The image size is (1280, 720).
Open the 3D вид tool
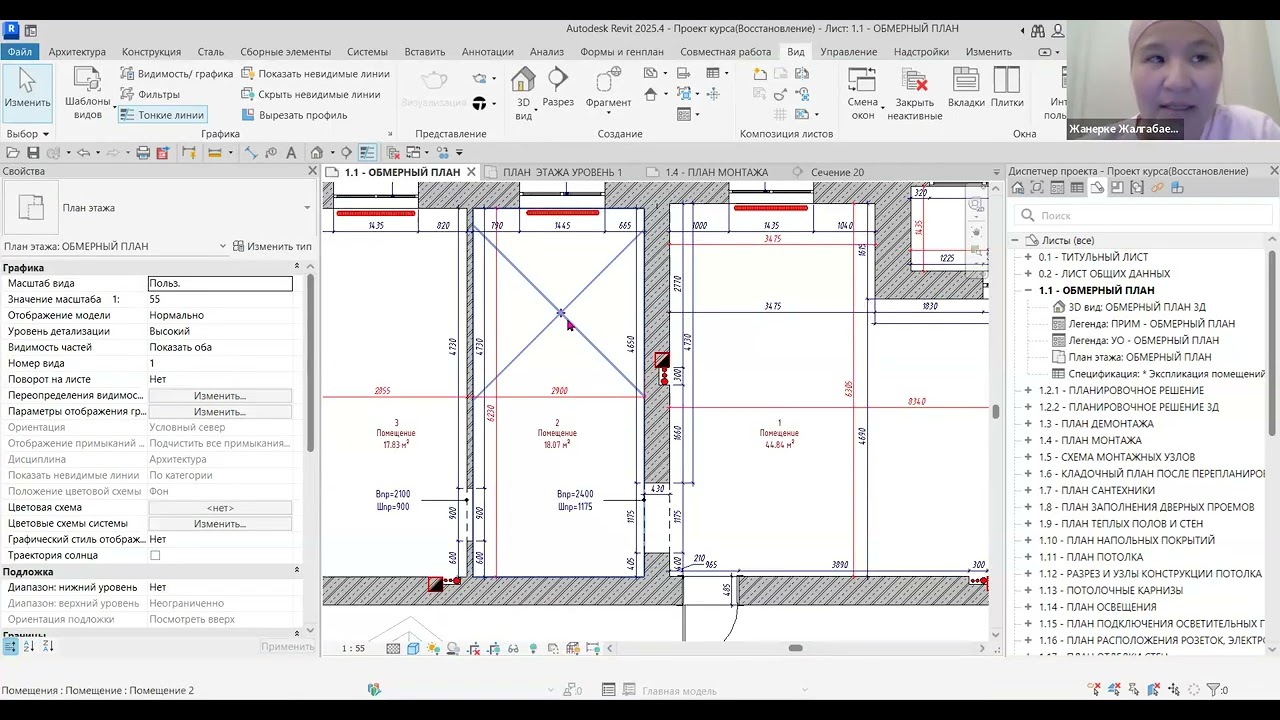tap(523, 93)
